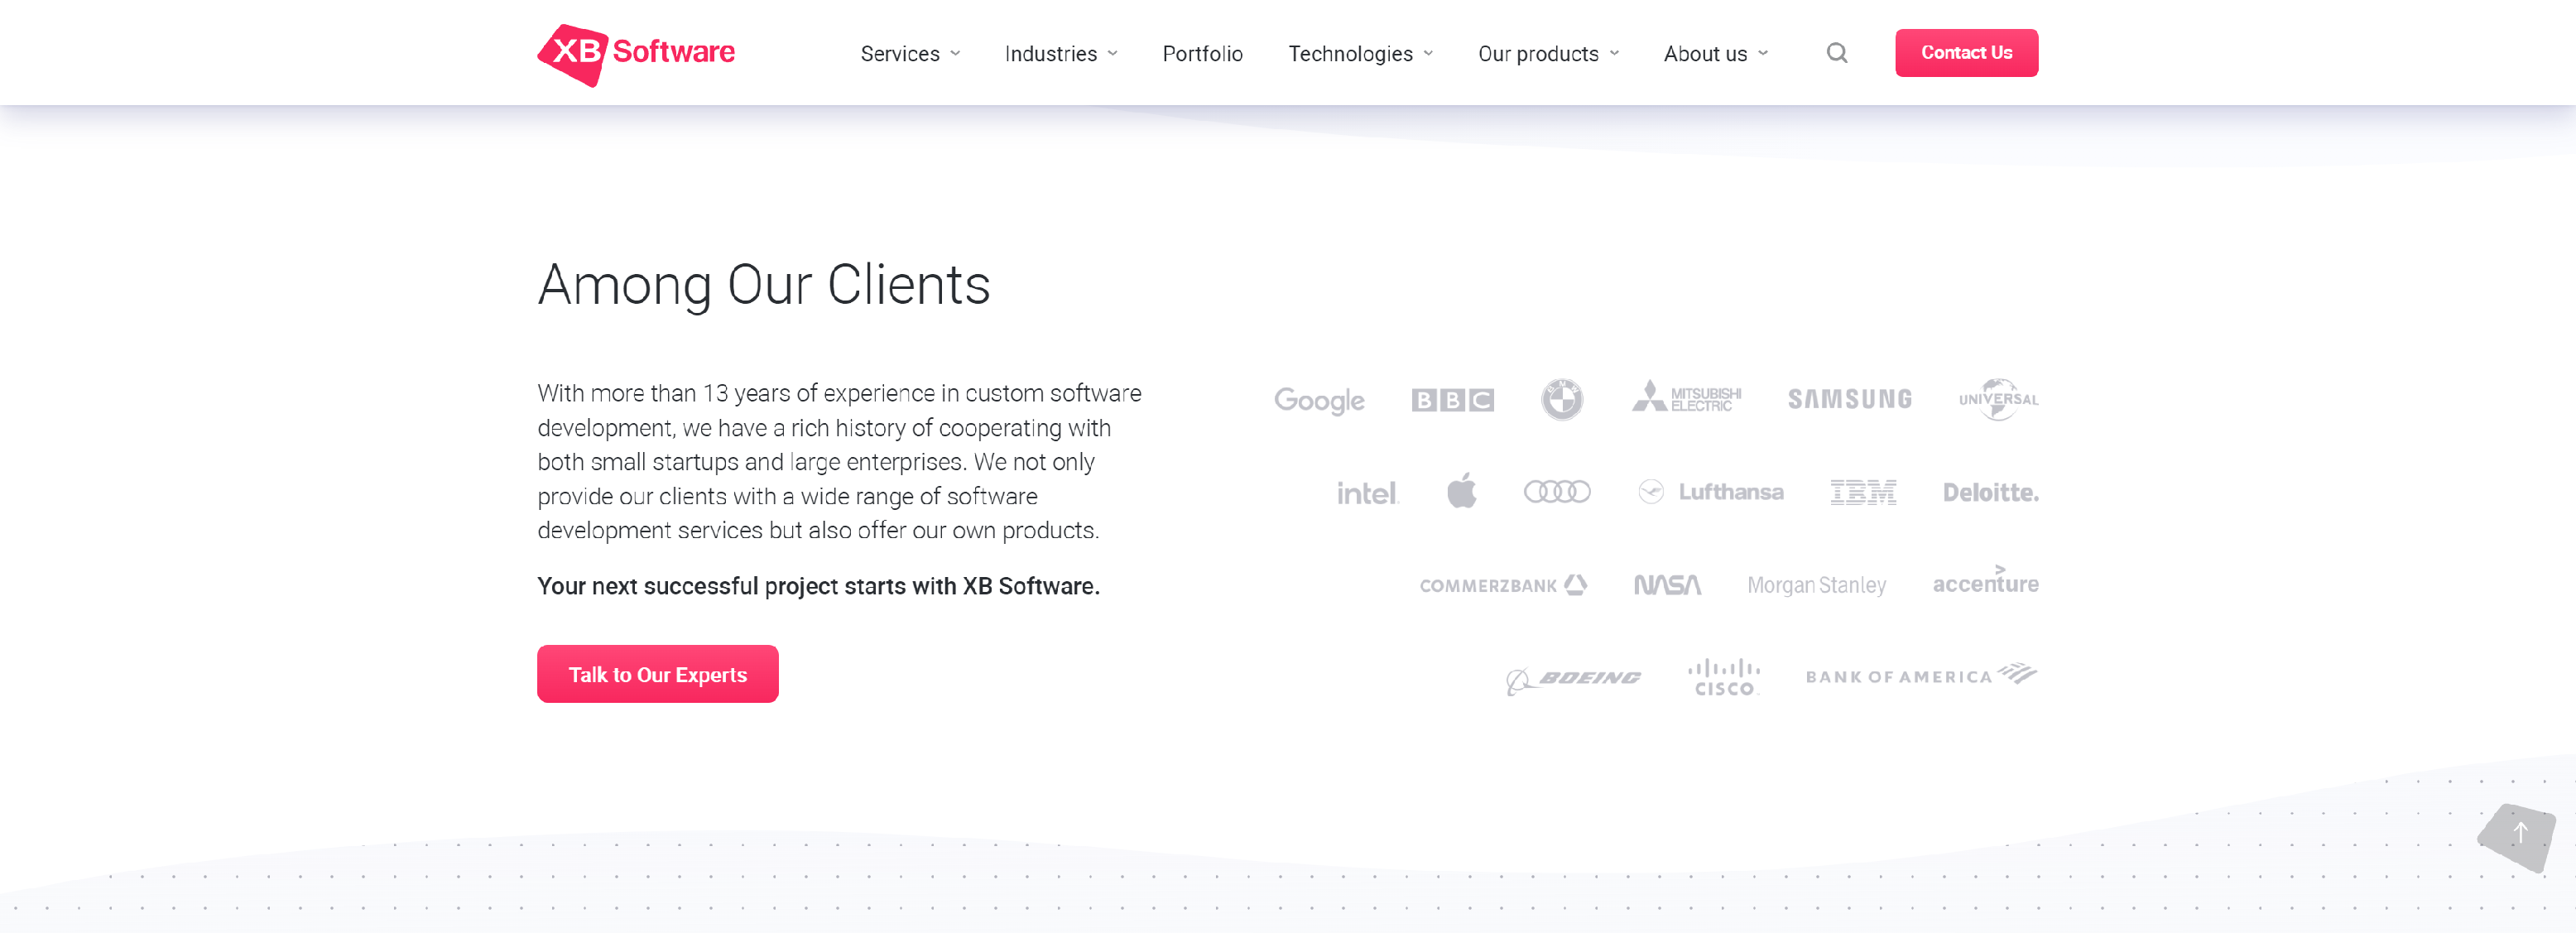
Task: Expand the Technologies chevron
Action: click(x=1428, y=54)
